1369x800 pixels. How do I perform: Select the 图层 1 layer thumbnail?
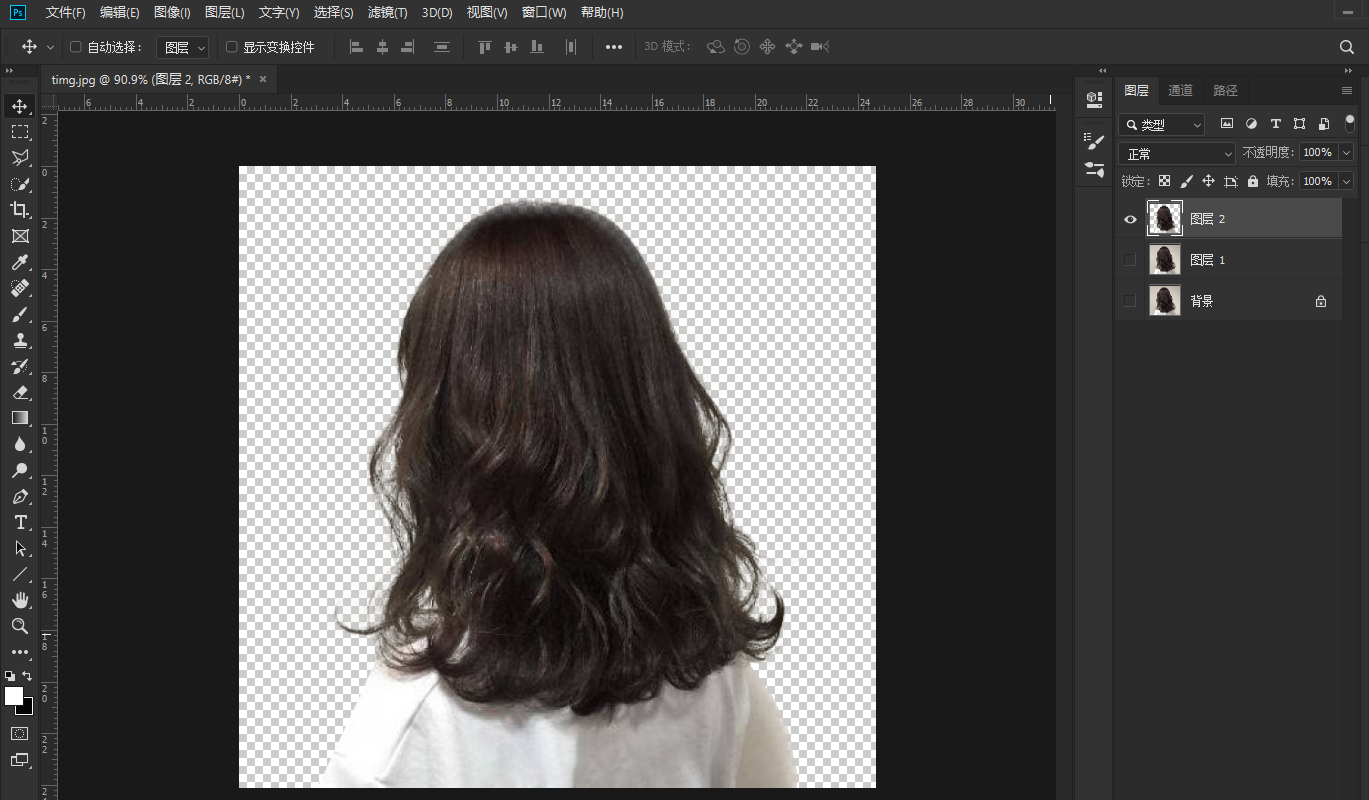(1165, 260)
